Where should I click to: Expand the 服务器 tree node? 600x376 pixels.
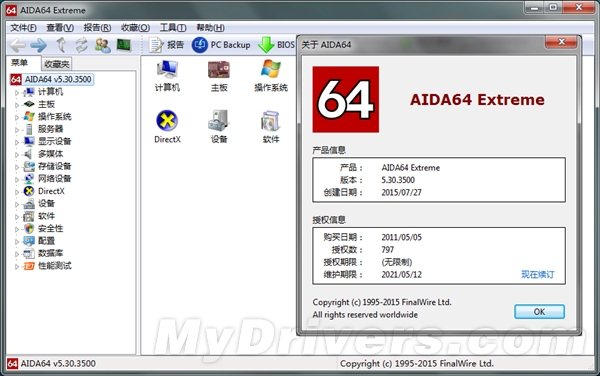point(17,130)
